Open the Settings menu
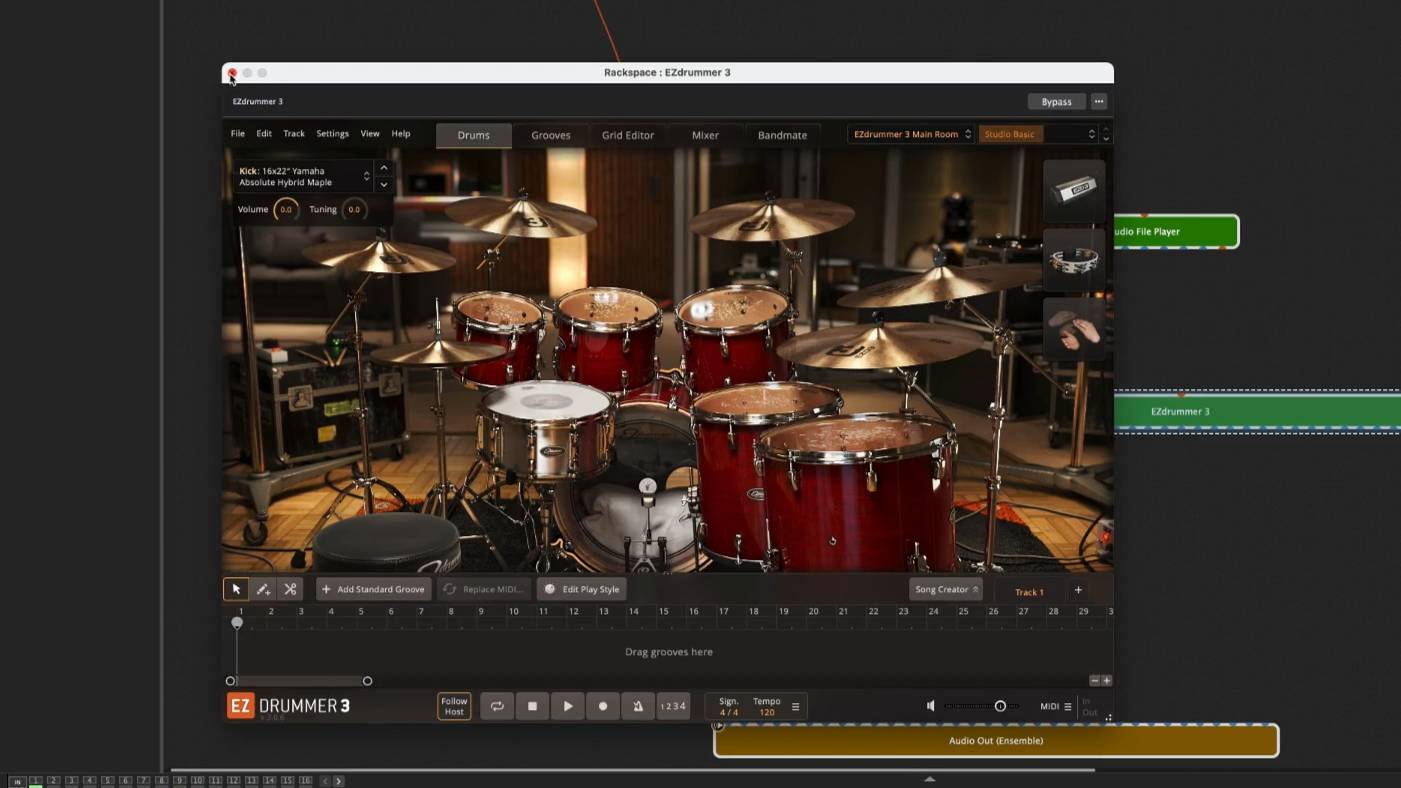This screenshot has height=788, width=1401. [333, 134]
